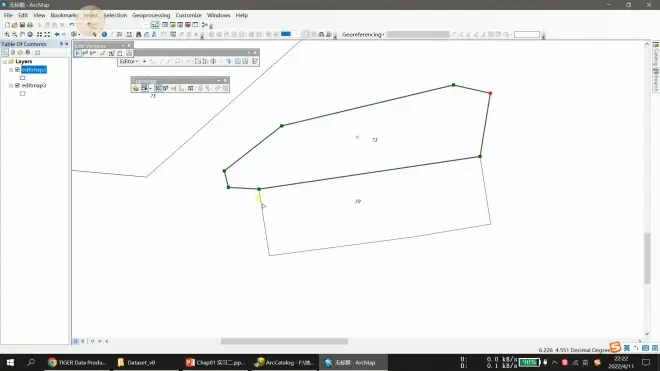Viewport: 660px width, 371px height.
Task: Select the Identify tool
Action: coord(104,35)
